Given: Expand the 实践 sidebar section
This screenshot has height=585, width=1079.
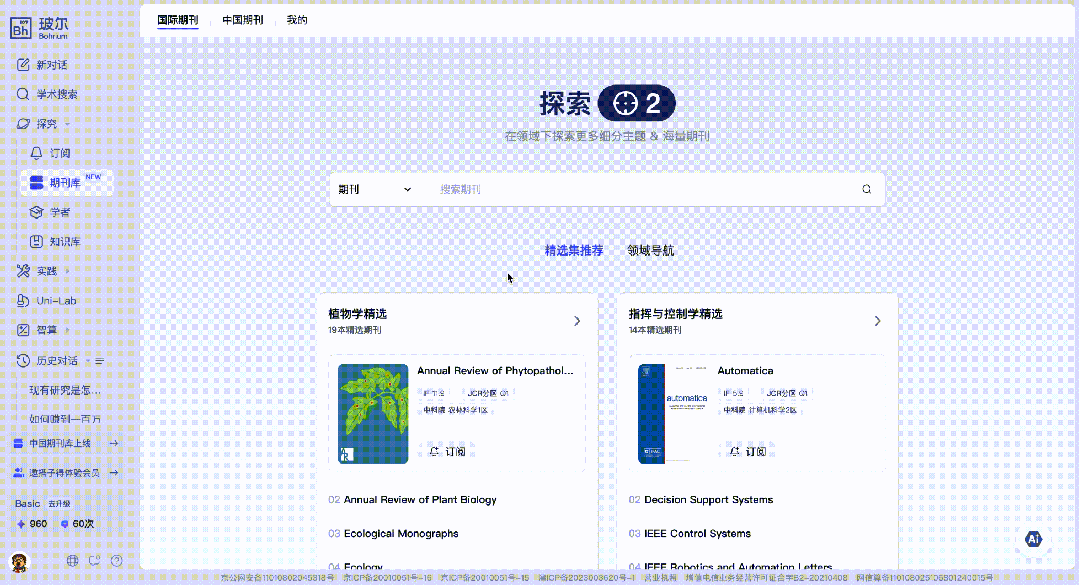Looking at the screenshot, I should click(67, 271).
